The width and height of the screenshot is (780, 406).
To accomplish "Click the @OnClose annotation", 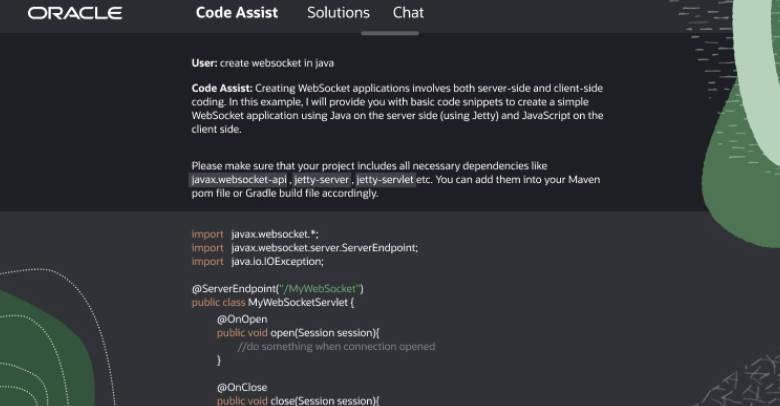I will [x=242, y=387].
